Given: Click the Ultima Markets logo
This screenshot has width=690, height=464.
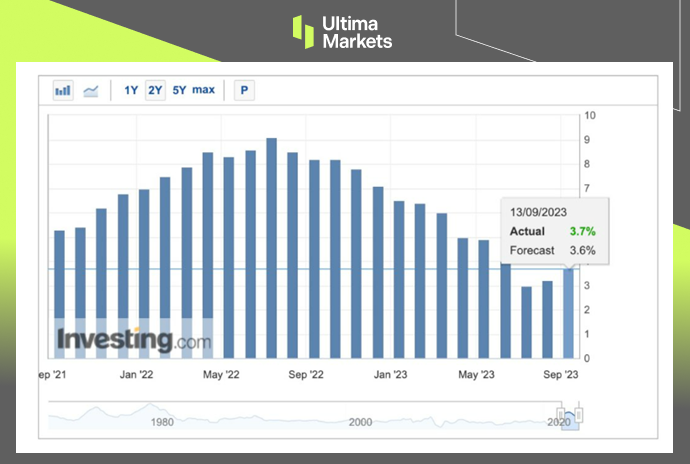Looking at the screenshot, I should pyautogui.click(x=343, y=31).
